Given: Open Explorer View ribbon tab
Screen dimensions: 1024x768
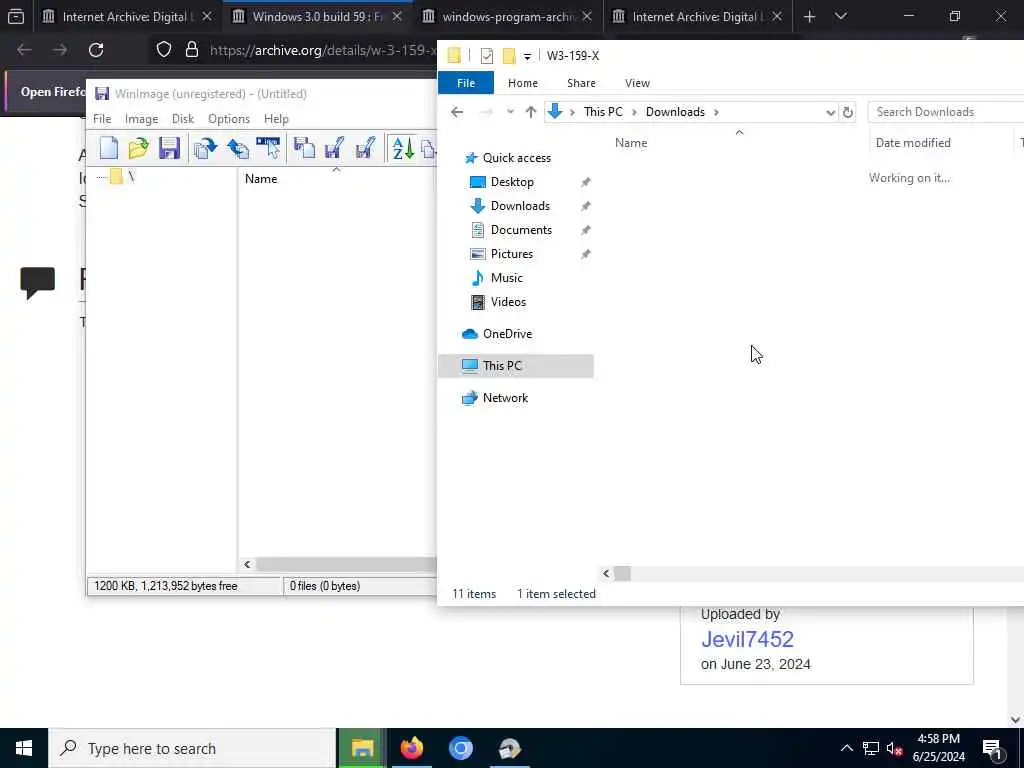Looking at the screenshot, I should click(x=637, y=83).
